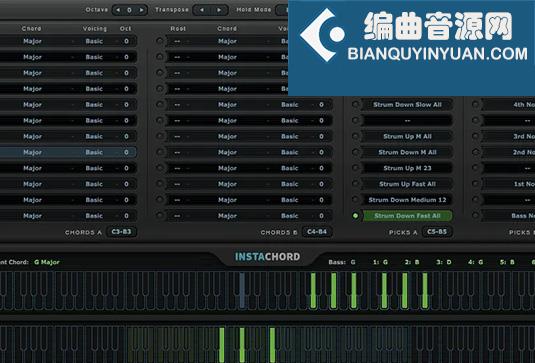Toggle the LED of the last Chords B row
The image size is (535, 363).
(159, 216)
